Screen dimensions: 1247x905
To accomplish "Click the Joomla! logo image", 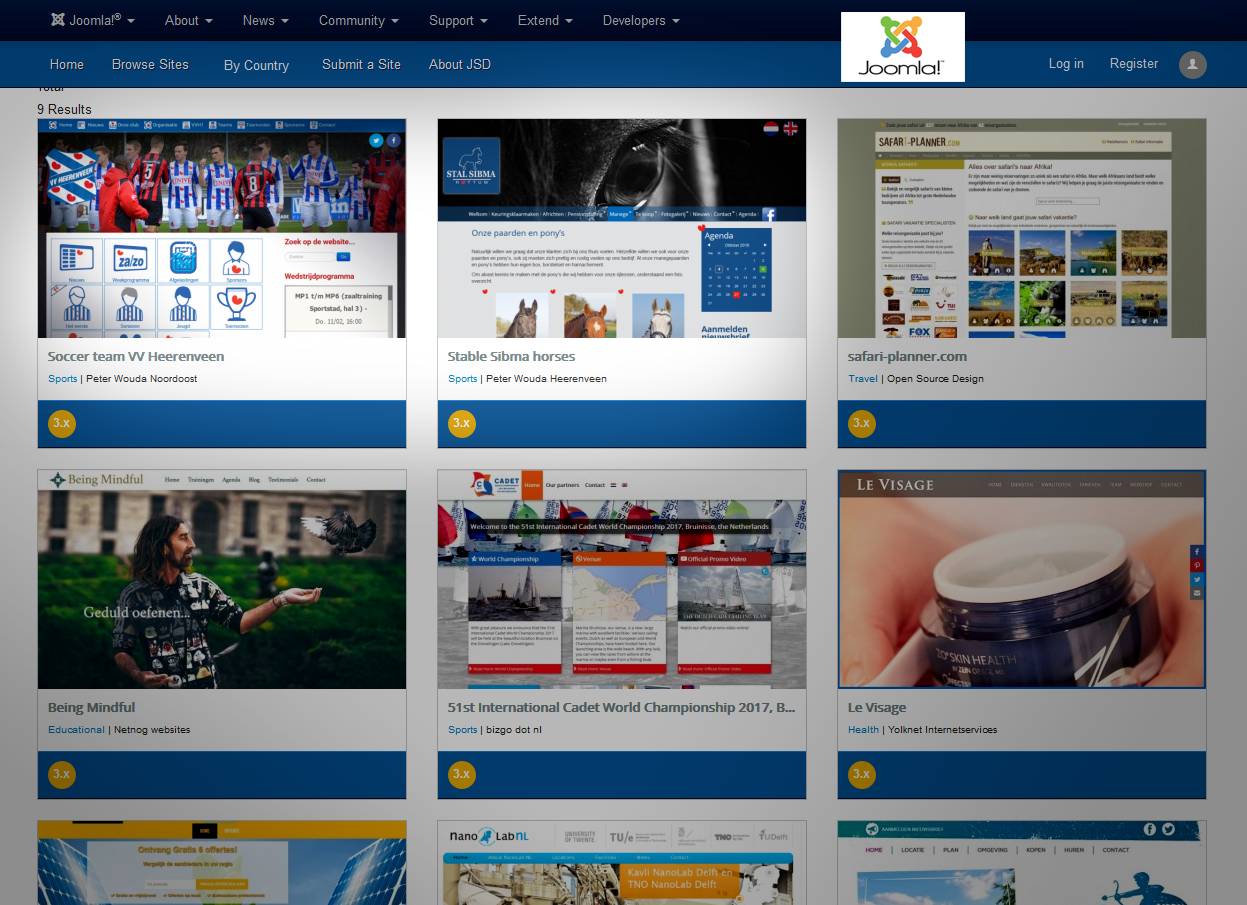I will (x=903, y=47).
